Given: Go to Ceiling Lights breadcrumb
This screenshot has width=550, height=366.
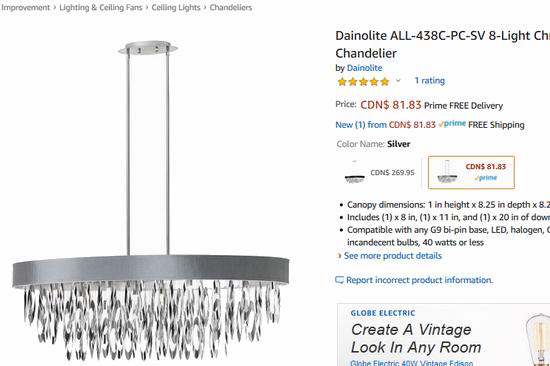Looking at the screenshot, I should click(176, 7).
